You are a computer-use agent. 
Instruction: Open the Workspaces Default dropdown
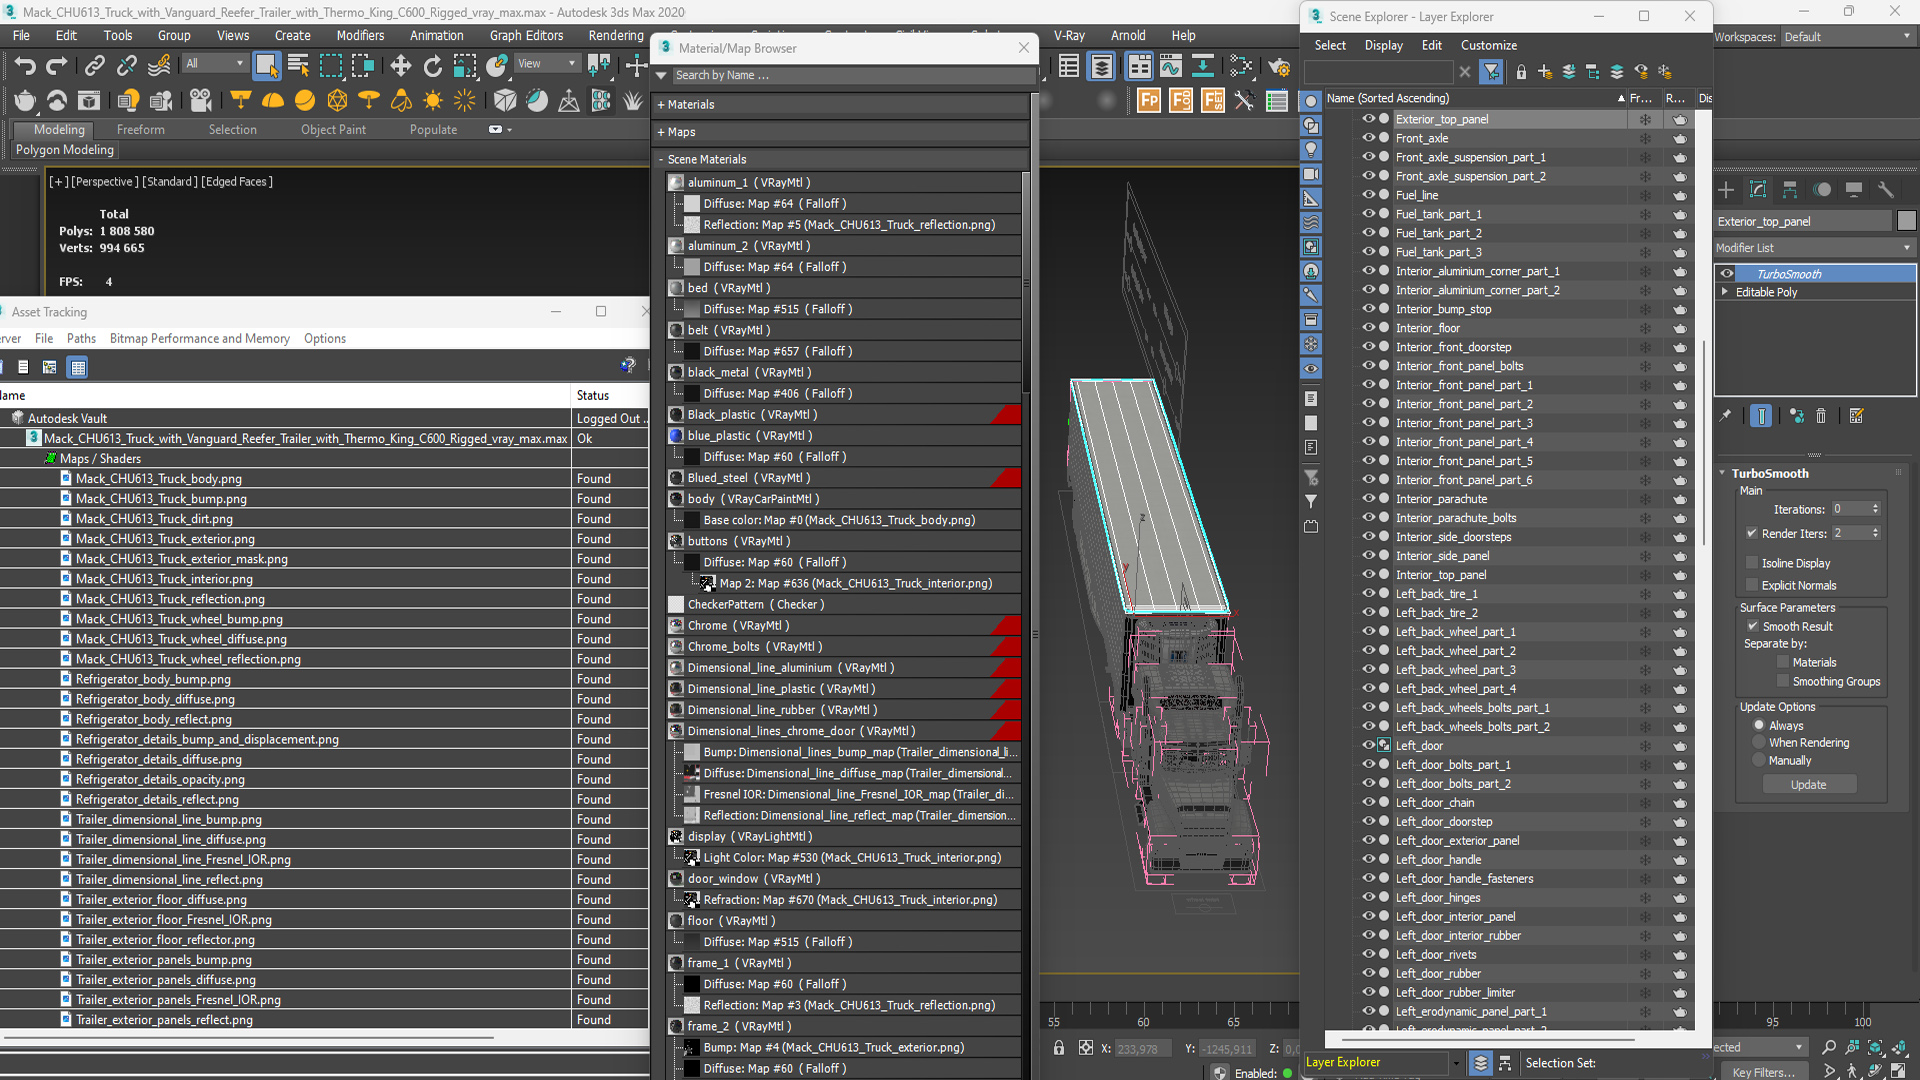click(1846, 37)
